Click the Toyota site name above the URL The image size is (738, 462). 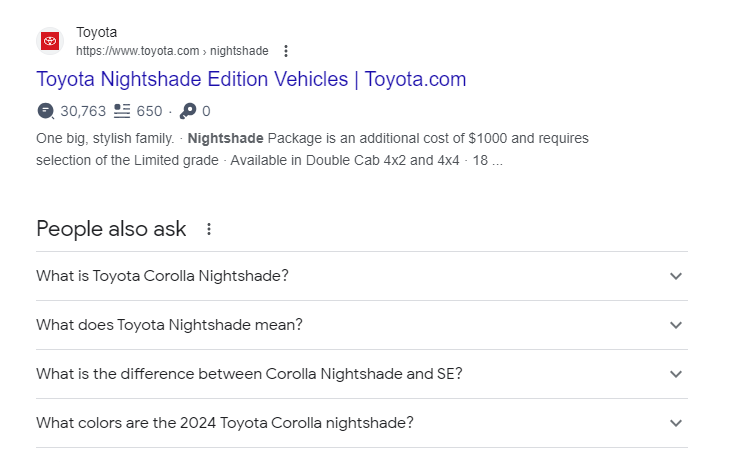[96, 32]
